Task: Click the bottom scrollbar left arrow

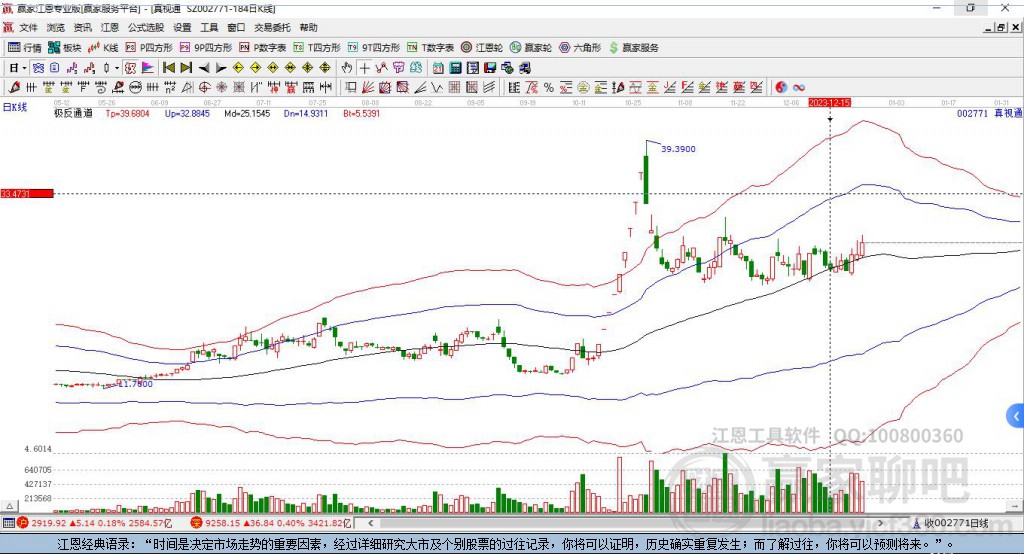Action: (x=370, y=523)
